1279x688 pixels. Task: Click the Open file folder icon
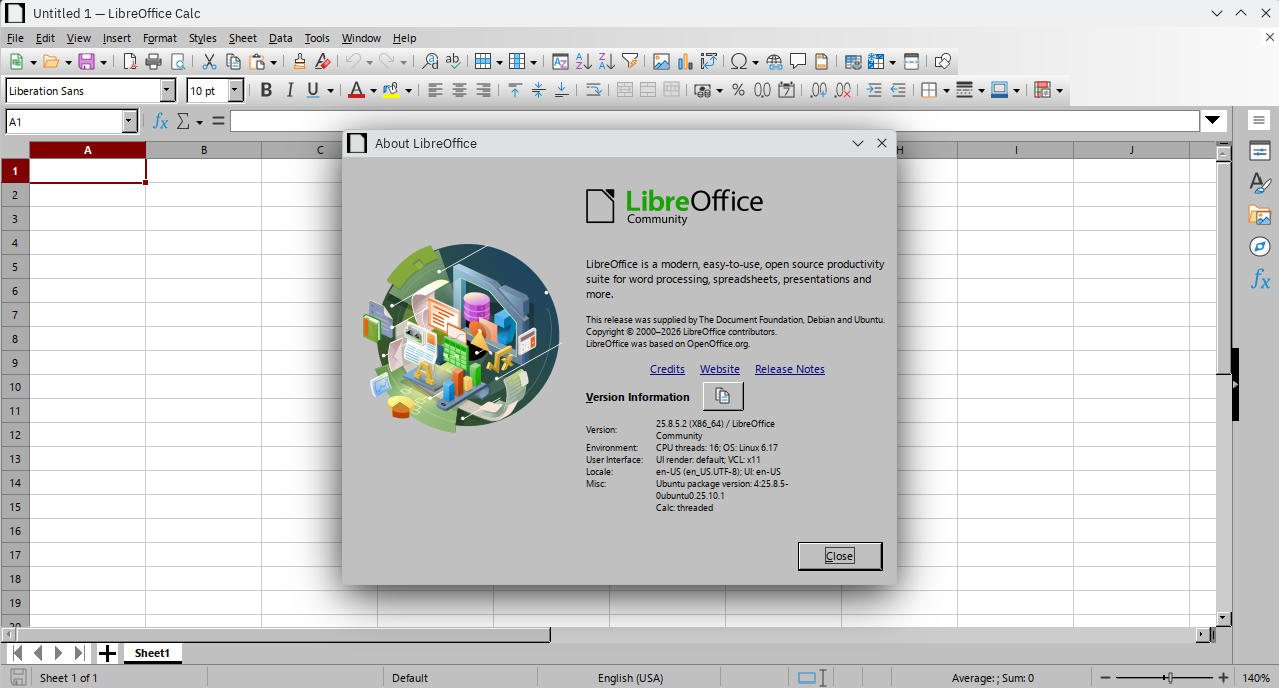(51, 62)
